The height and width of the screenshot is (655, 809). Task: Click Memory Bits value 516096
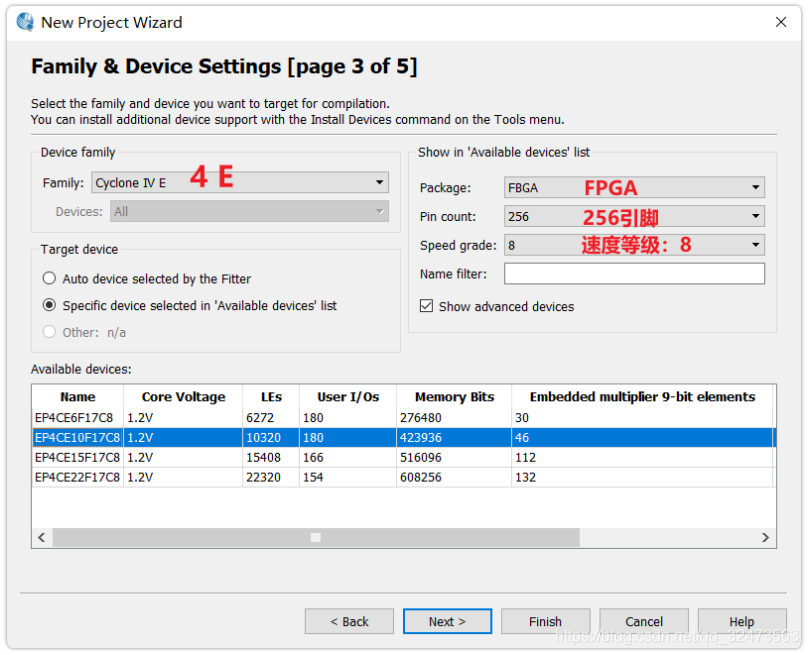coord(420,457)
